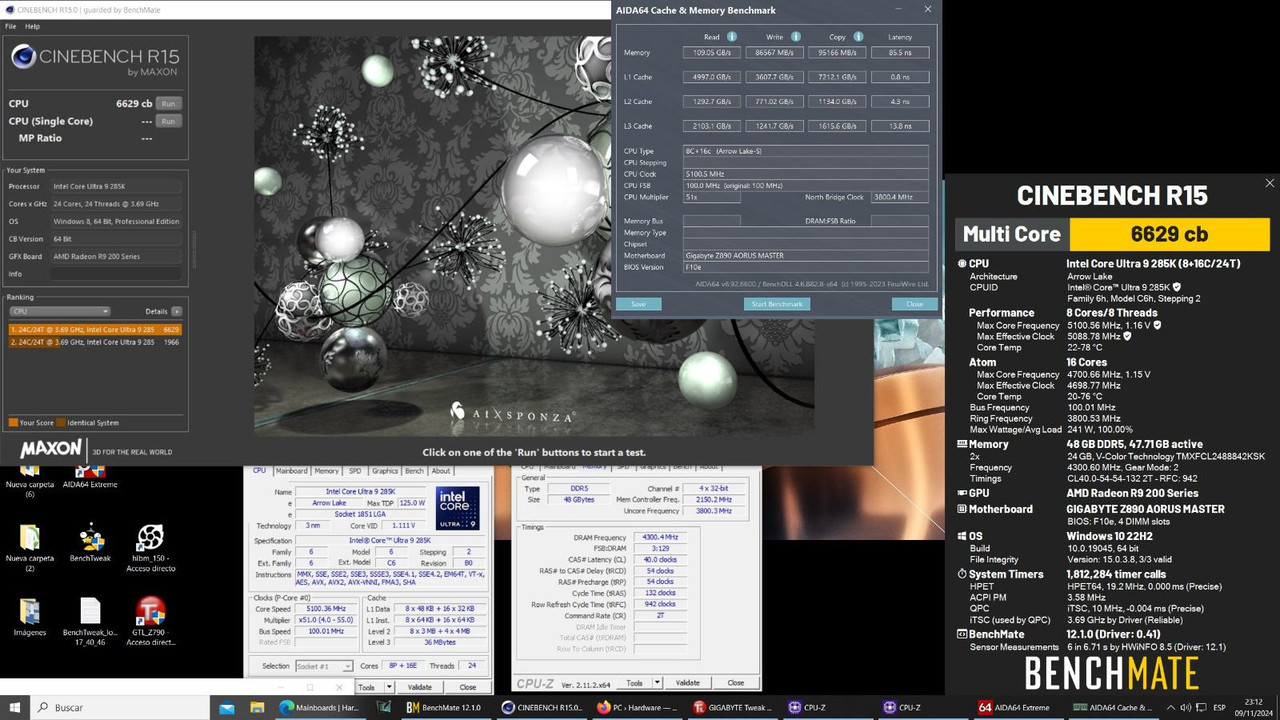The image size is (1280, 720).
Task: Click the AIDA64 Save button
Action: (638, 304)
